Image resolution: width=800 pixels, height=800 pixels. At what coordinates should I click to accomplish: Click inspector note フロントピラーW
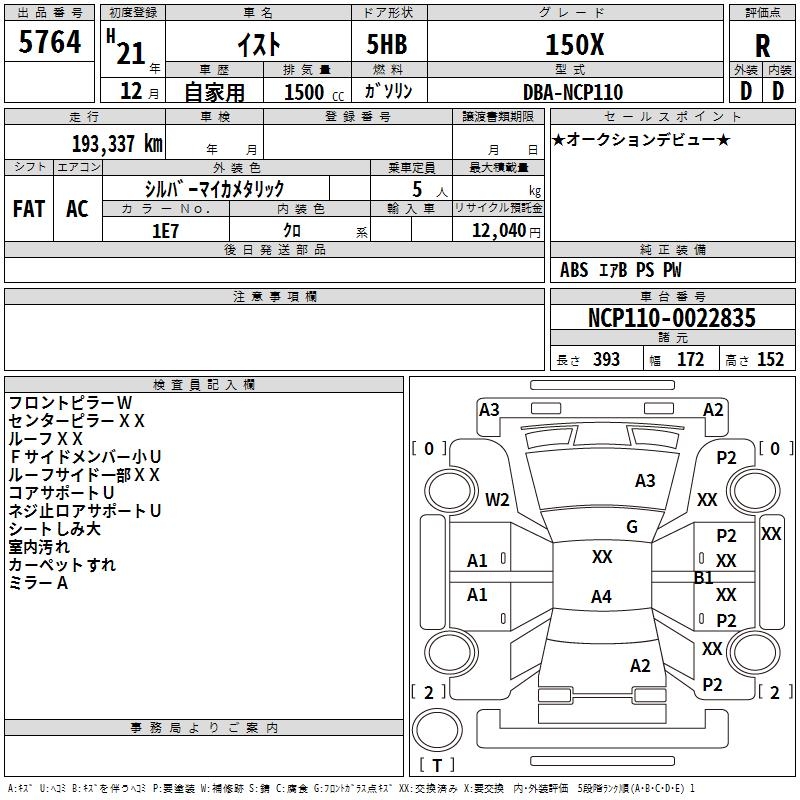pyautogui.click(x=70, y=403)
